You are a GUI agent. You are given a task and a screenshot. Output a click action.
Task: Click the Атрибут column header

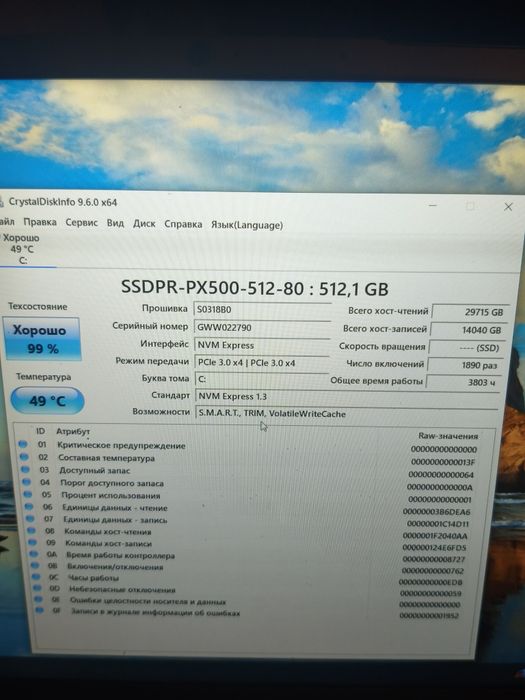[x=73, y=431]
